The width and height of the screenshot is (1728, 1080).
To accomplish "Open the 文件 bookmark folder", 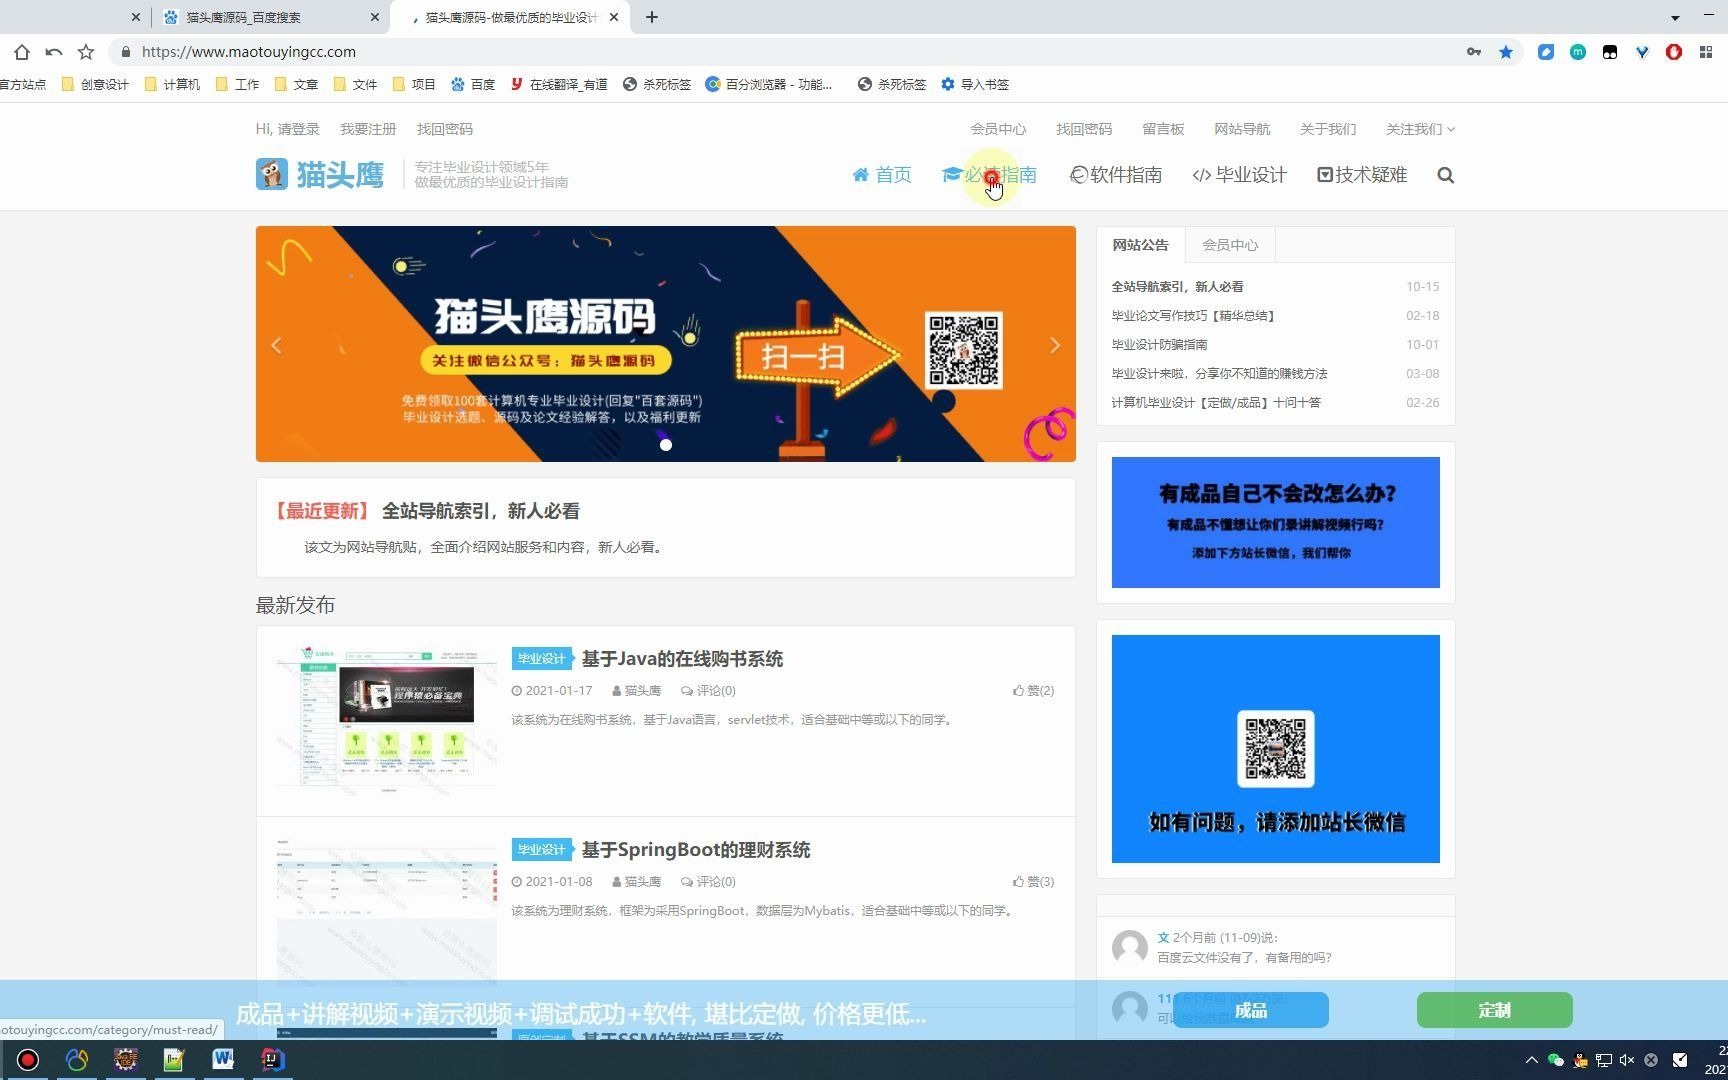I will 355,84.
